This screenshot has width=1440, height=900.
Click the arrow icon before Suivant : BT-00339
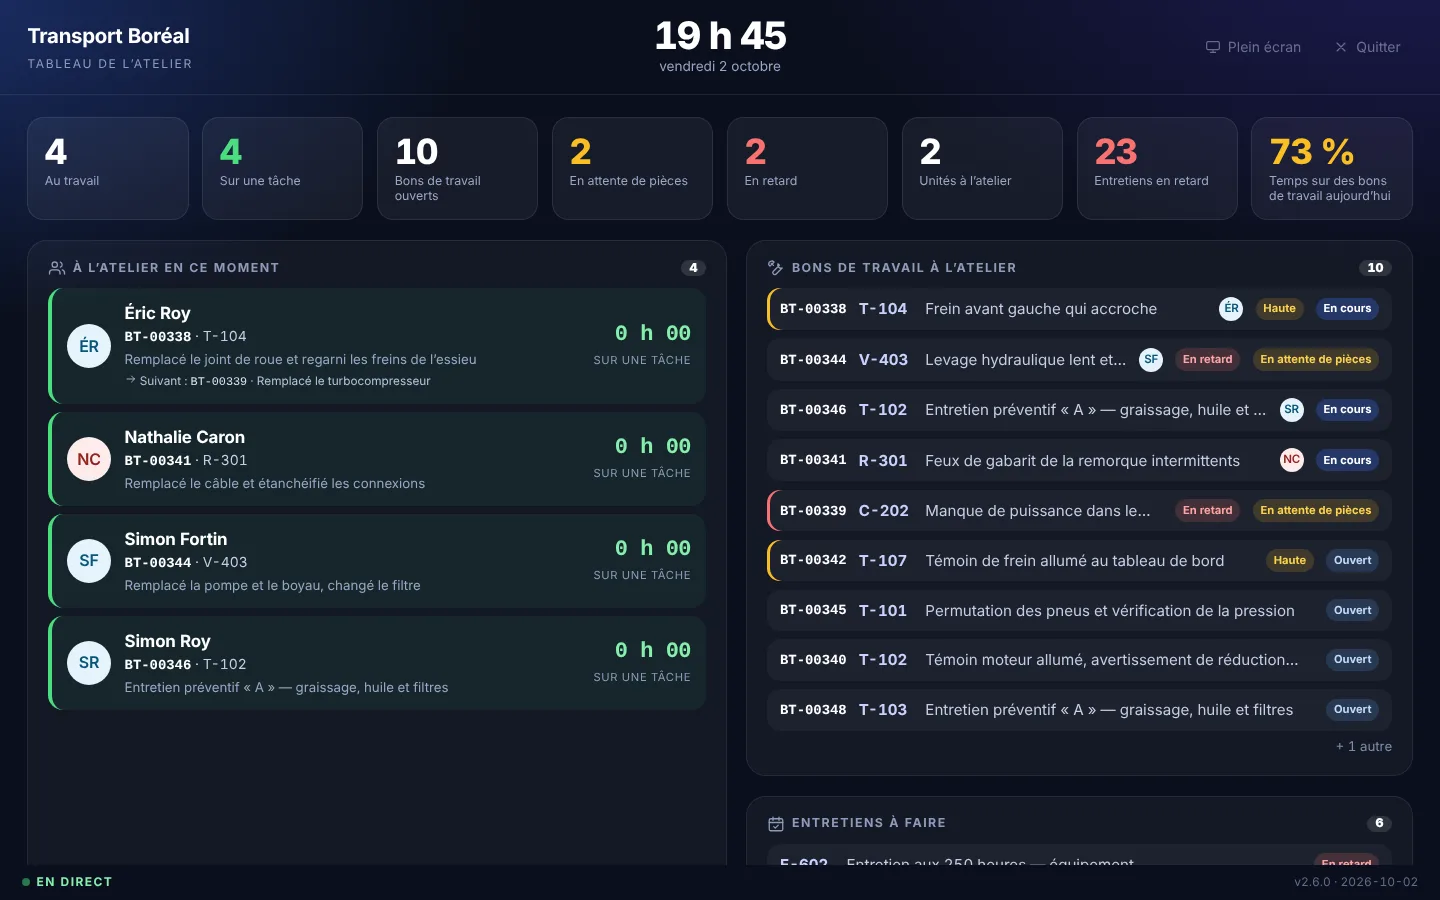point(130,380)
